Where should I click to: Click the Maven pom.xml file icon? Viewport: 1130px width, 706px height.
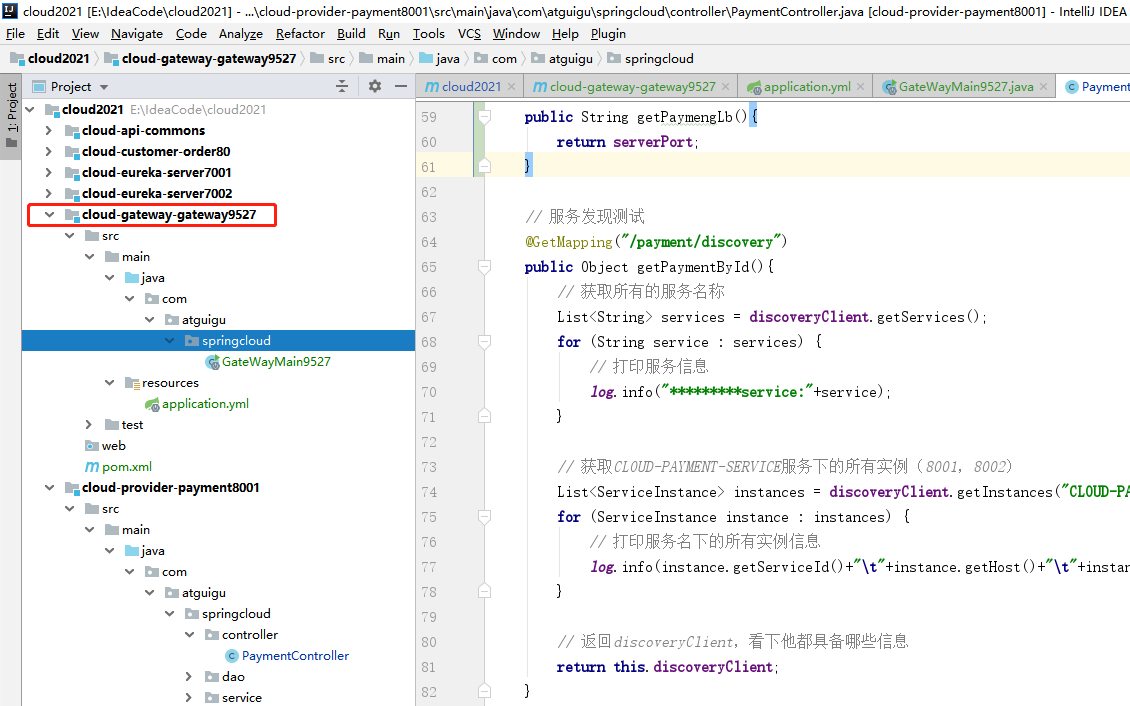tap(92, 467)
